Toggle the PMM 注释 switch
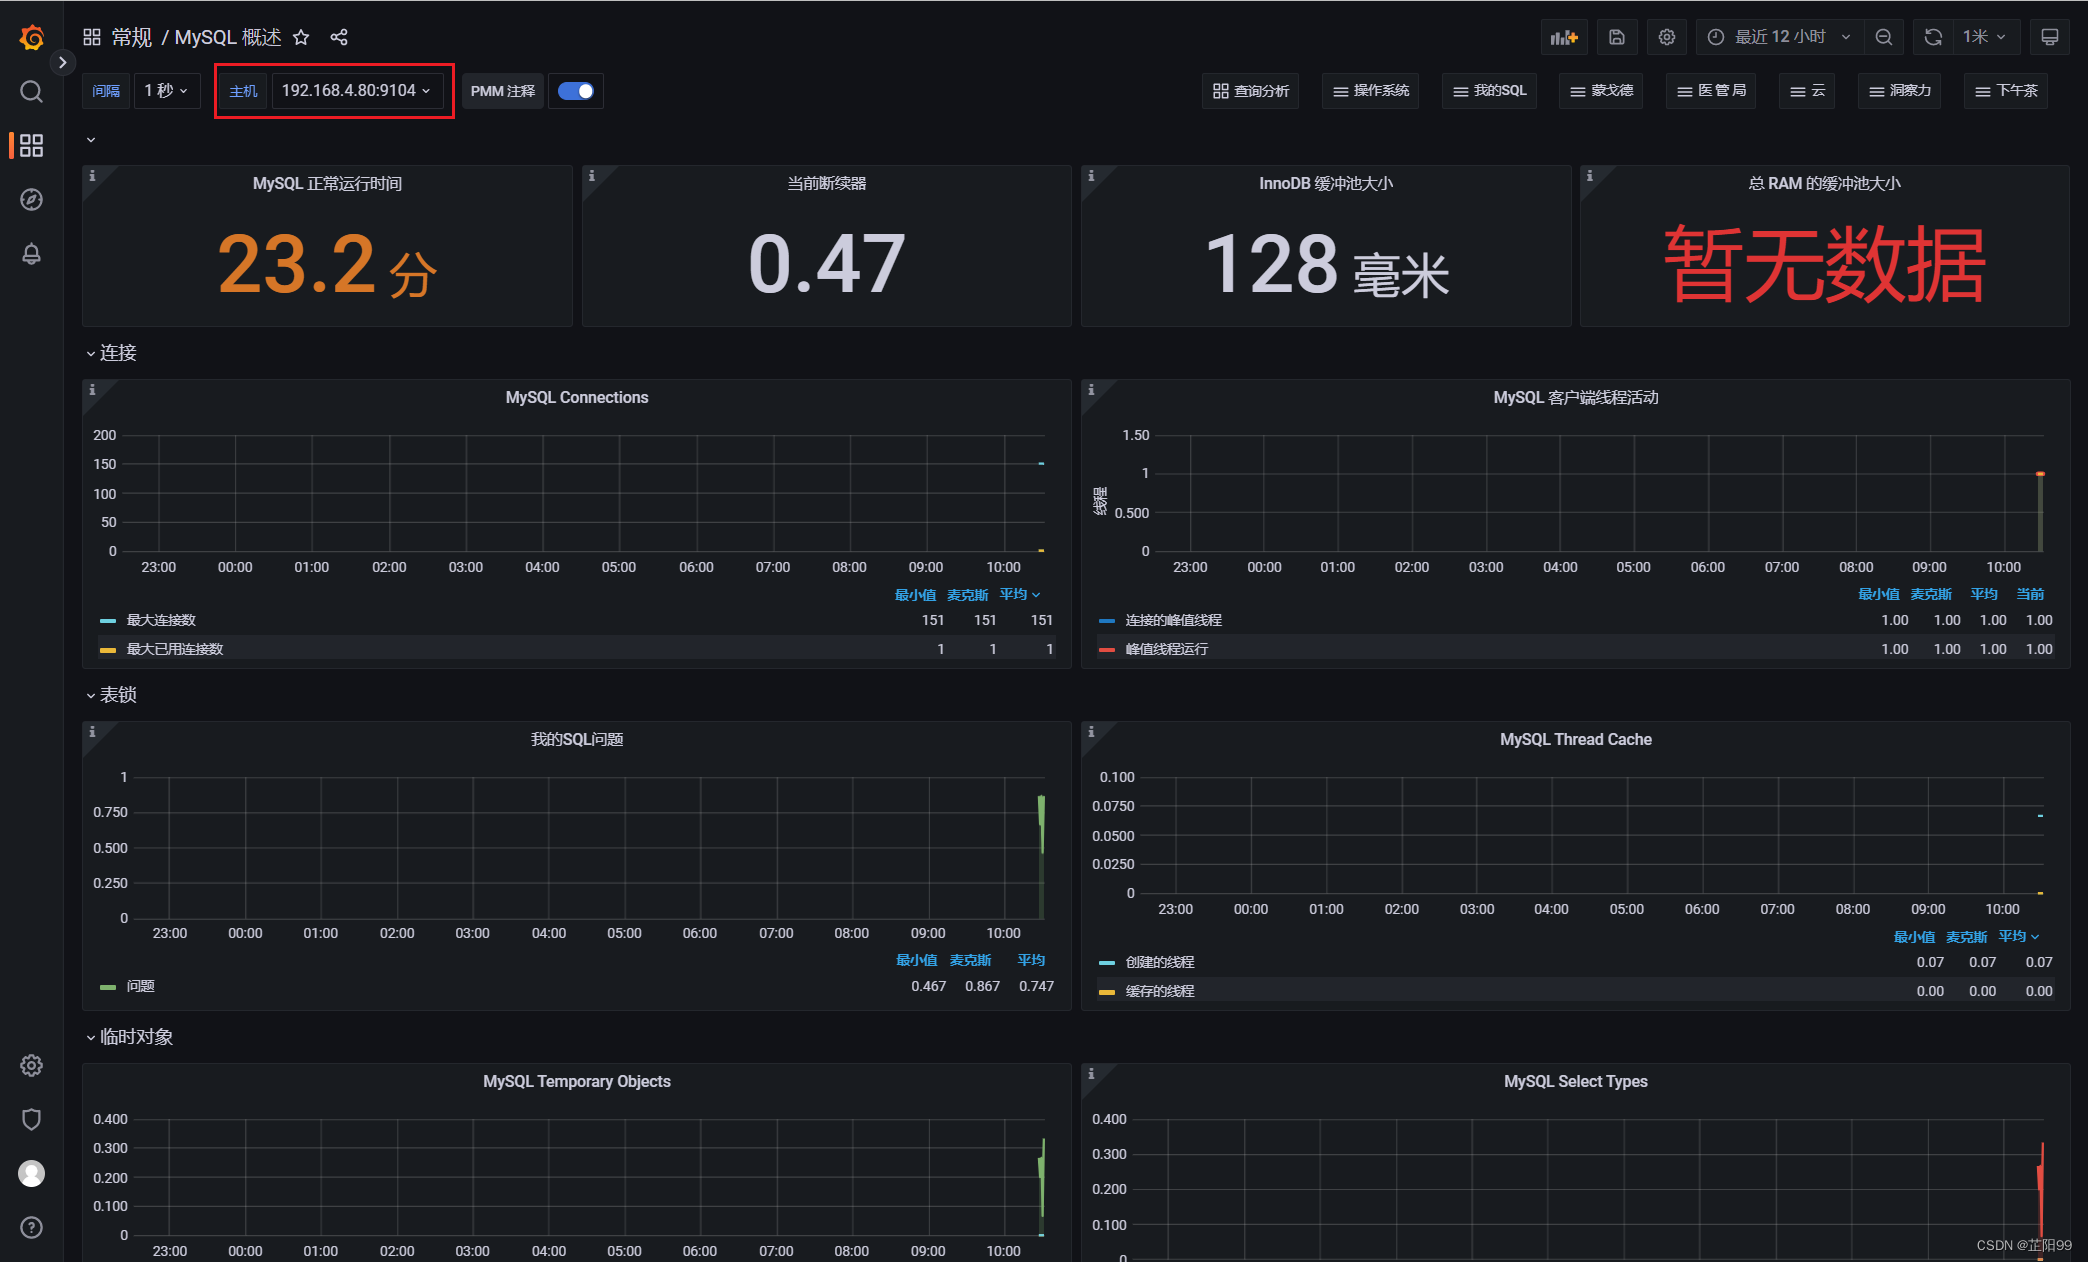 pyautogui.click(x=576, y=91)
